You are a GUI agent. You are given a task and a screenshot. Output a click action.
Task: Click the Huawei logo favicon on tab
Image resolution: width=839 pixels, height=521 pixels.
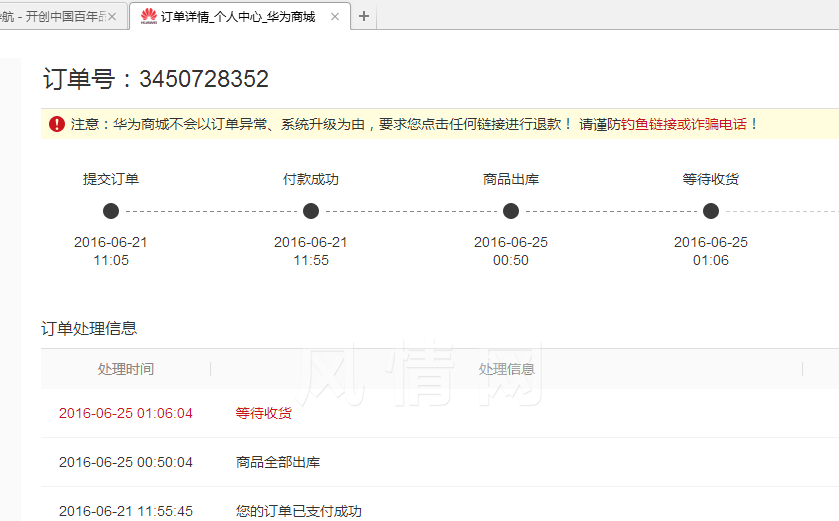pos(148,16)
